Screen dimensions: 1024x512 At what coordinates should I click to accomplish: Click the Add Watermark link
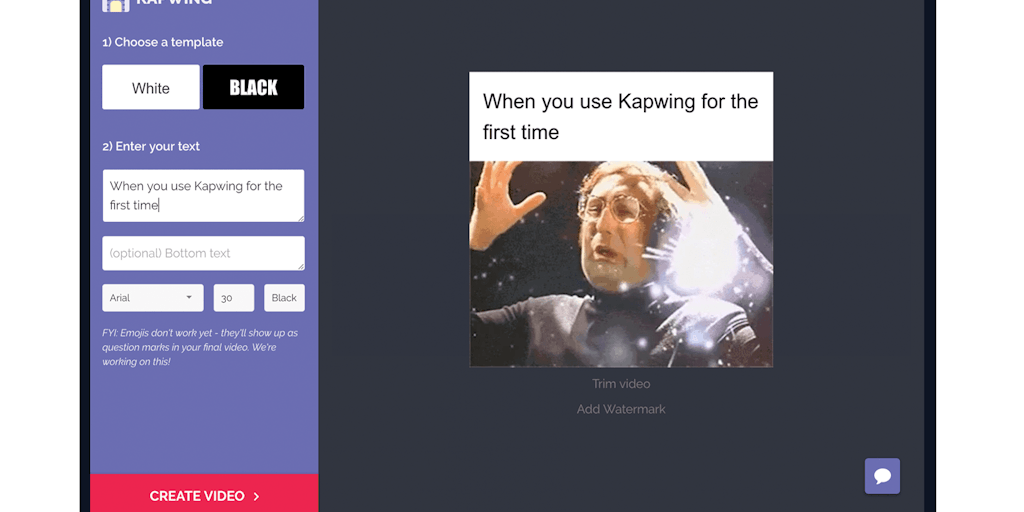[x=621, y=409]
